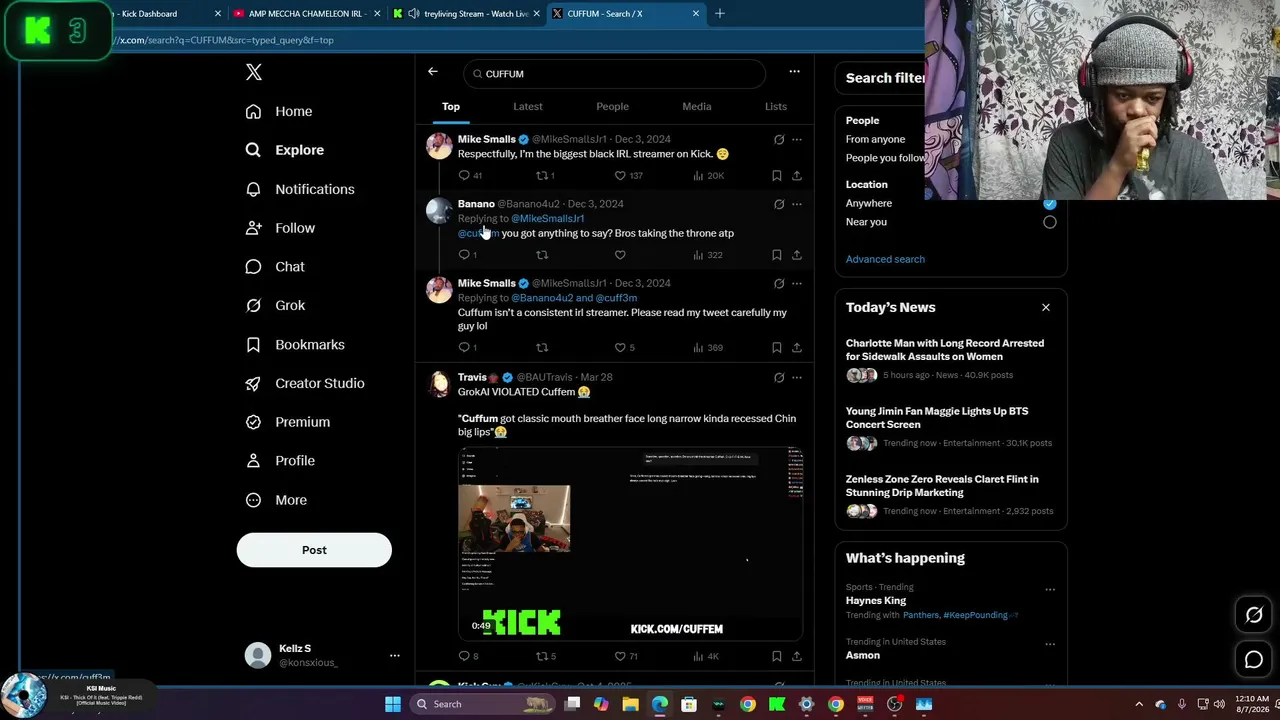Click the CUFFUM search field
Image resolution: width=1280 pixels, height=720 pixels.
click(614, 74)
